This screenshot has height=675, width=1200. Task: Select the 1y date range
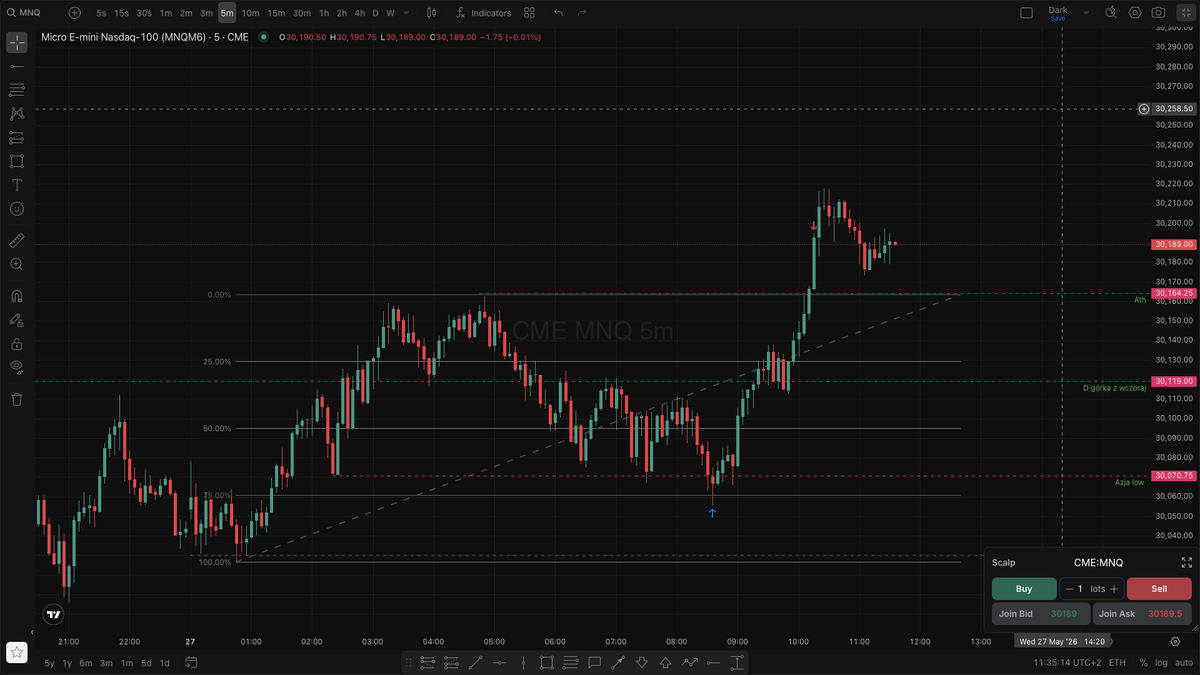[x=67, y=663]
